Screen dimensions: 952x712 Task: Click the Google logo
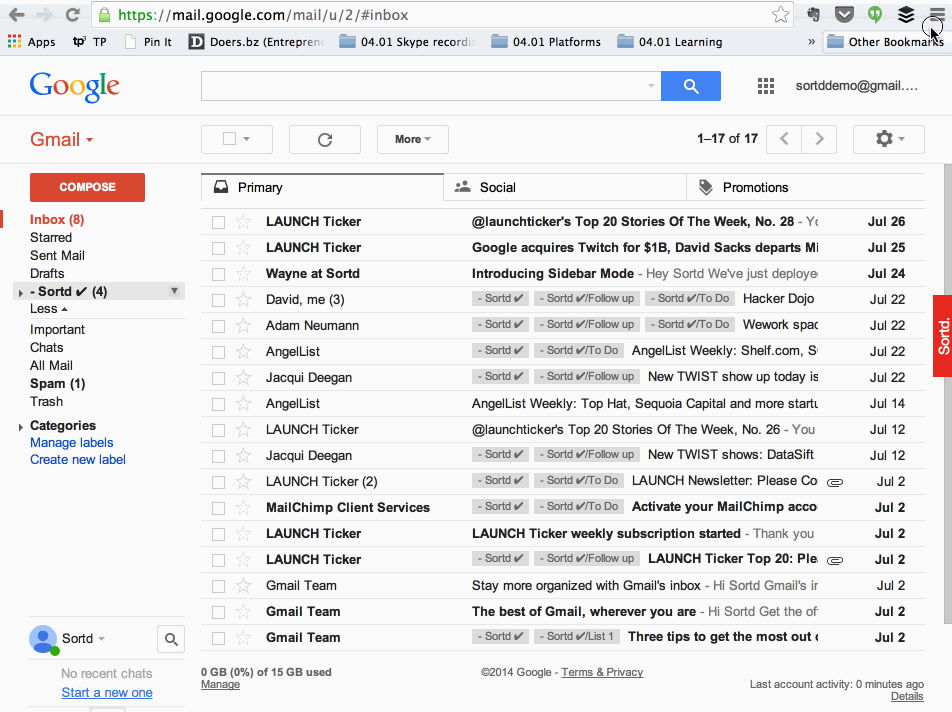(74, 87)
